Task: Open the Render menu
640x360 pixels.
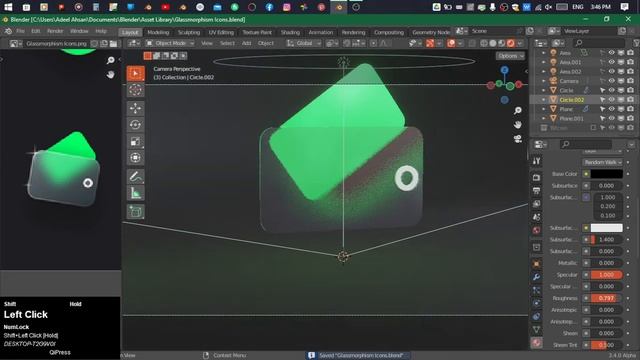Action: pyautogui.click(x=55, y=31)
